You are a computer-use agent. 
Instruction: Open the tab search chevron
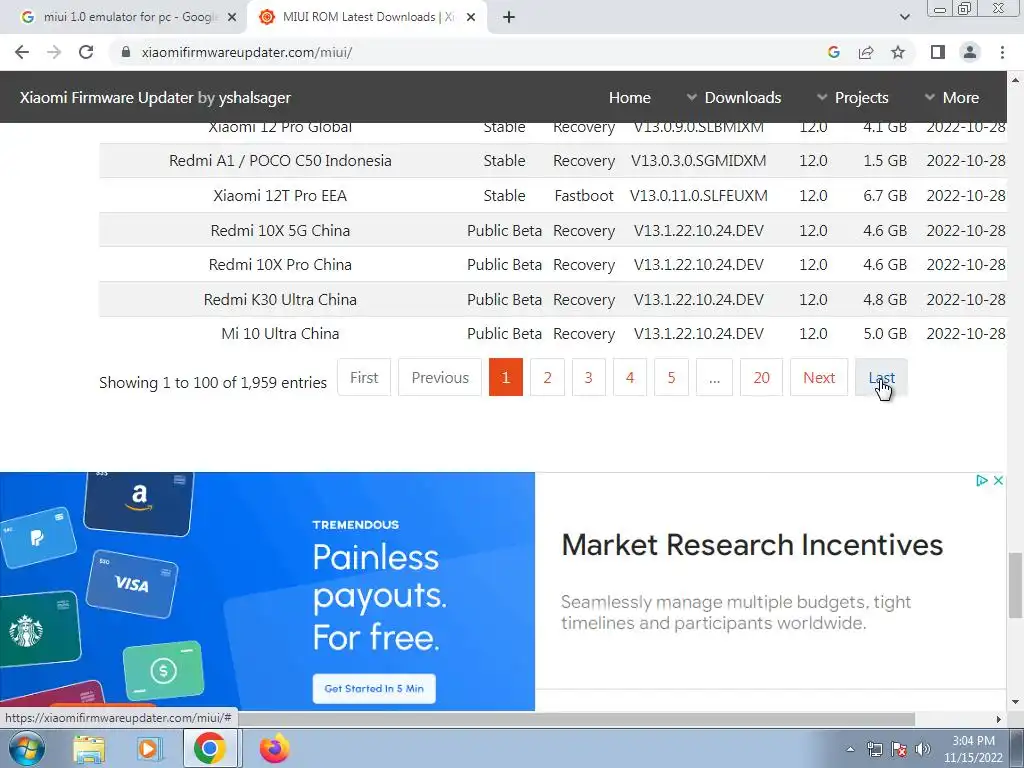[x=904, y=17]
